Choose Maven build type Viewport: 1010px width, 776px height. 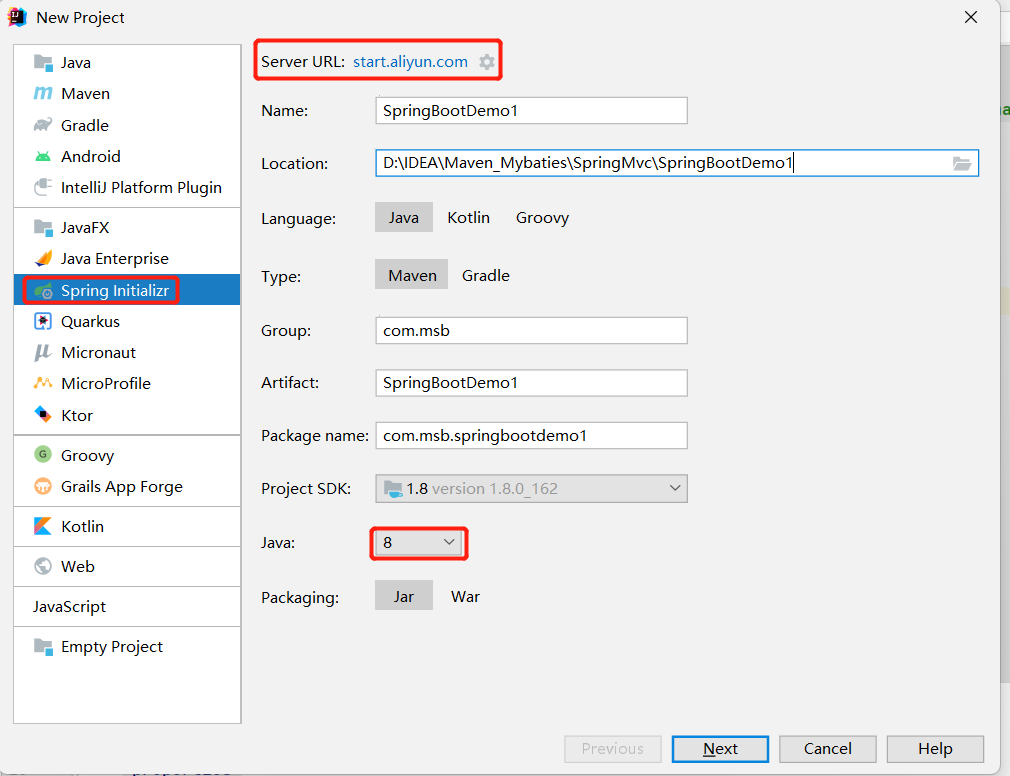click(412, 275)
